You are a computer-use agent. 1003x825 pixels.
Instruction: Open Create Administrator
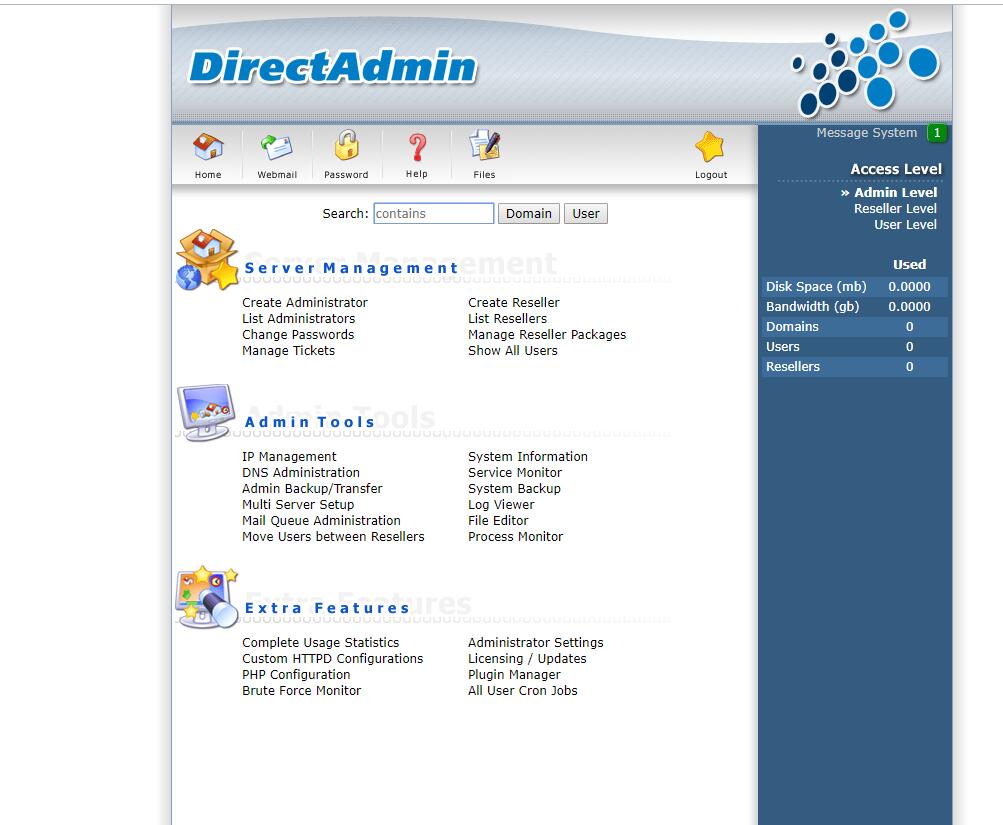304,302
